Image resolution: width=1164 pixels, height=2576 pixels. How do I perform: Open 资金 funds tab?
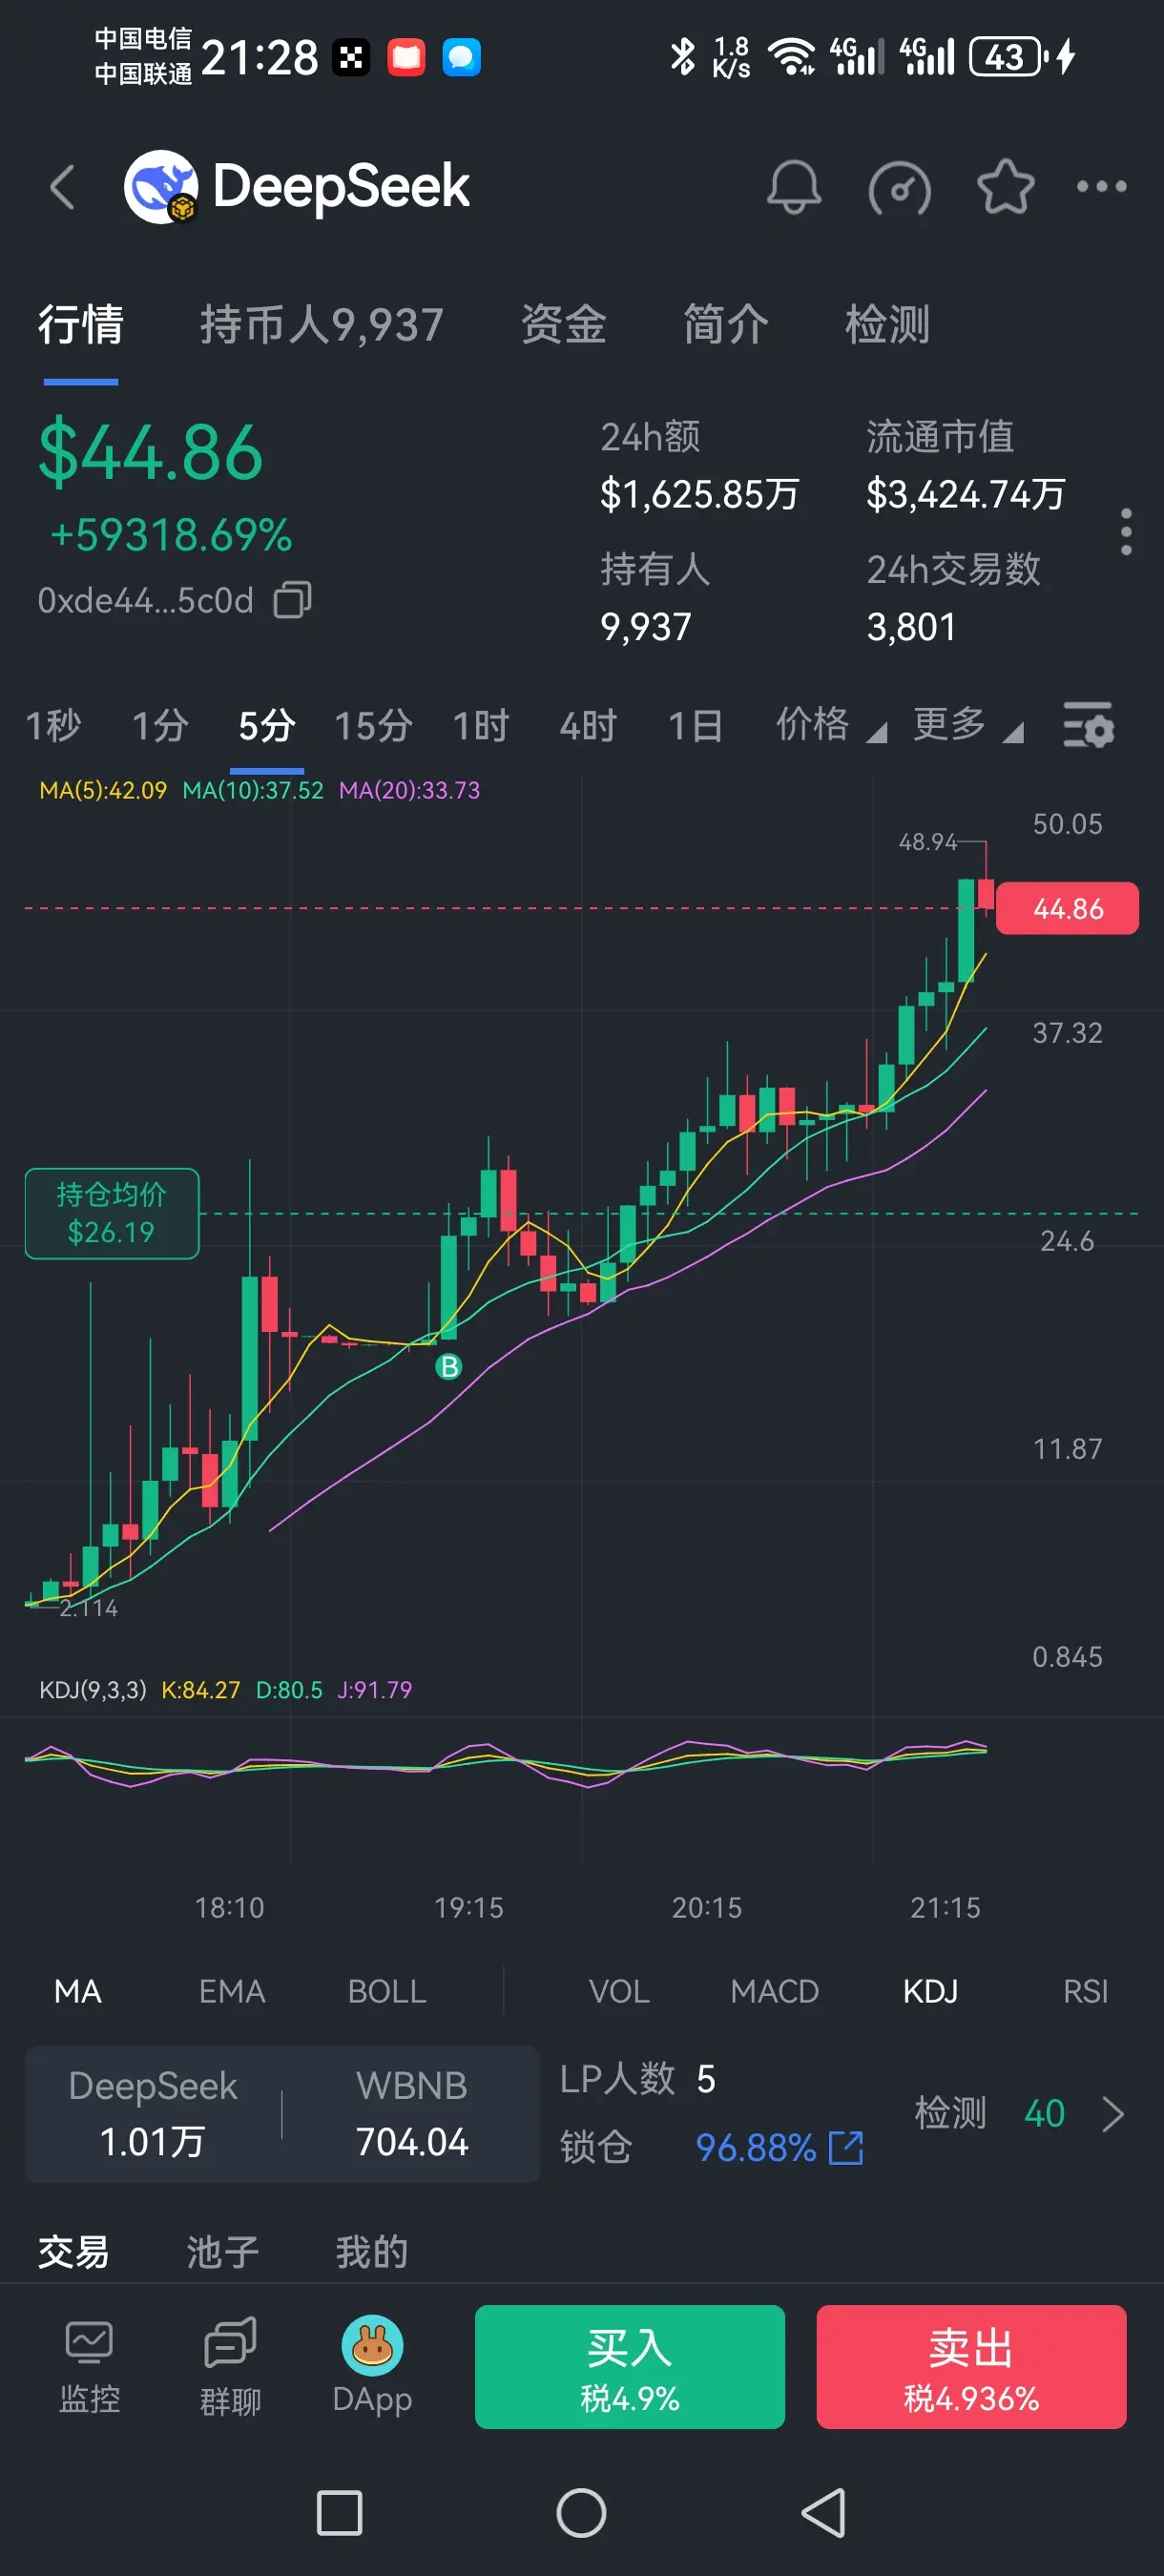pos(564,325)
